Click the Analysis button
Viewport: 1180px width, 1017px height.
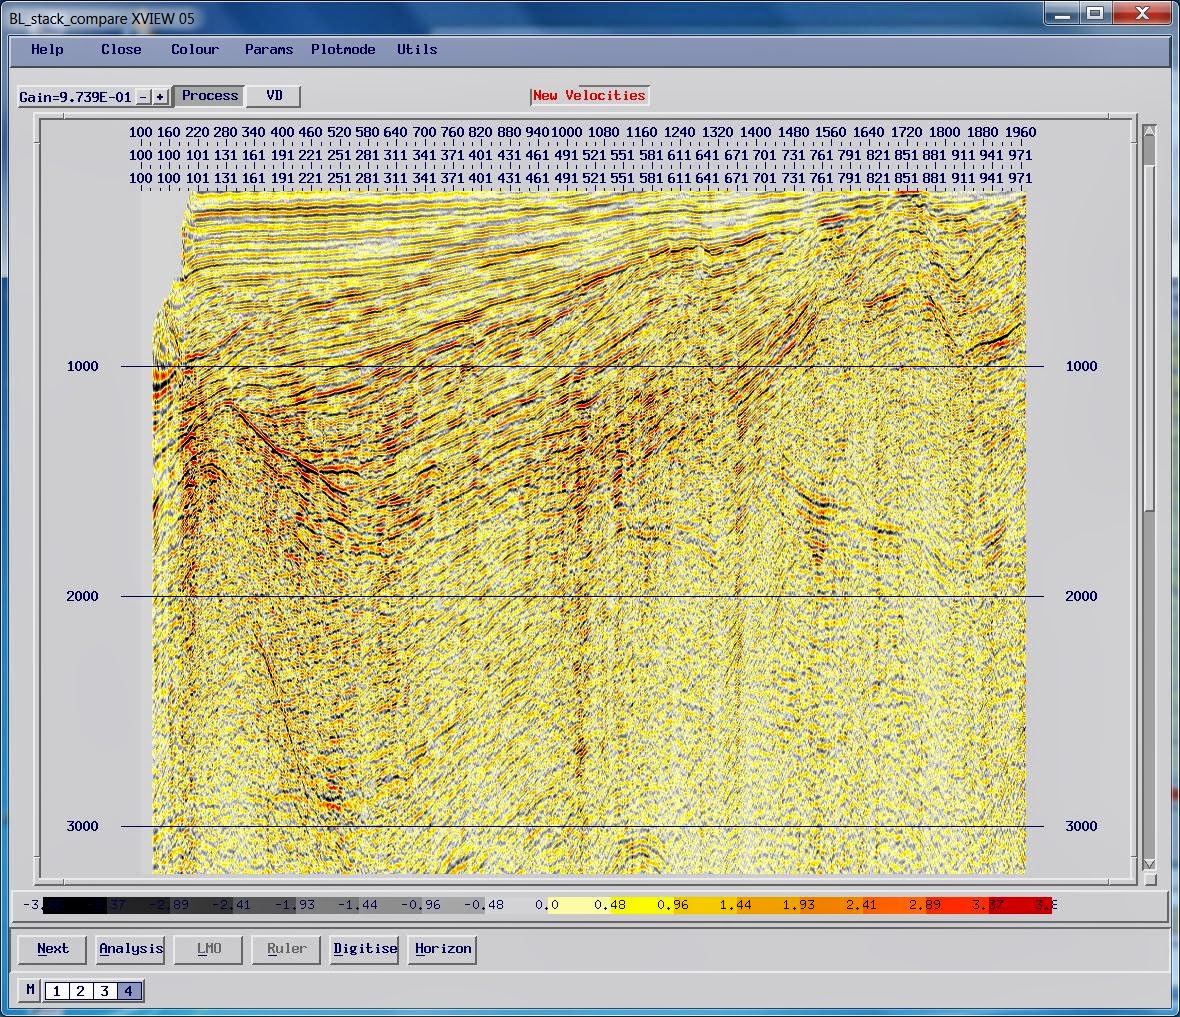(x=131, y=949)
